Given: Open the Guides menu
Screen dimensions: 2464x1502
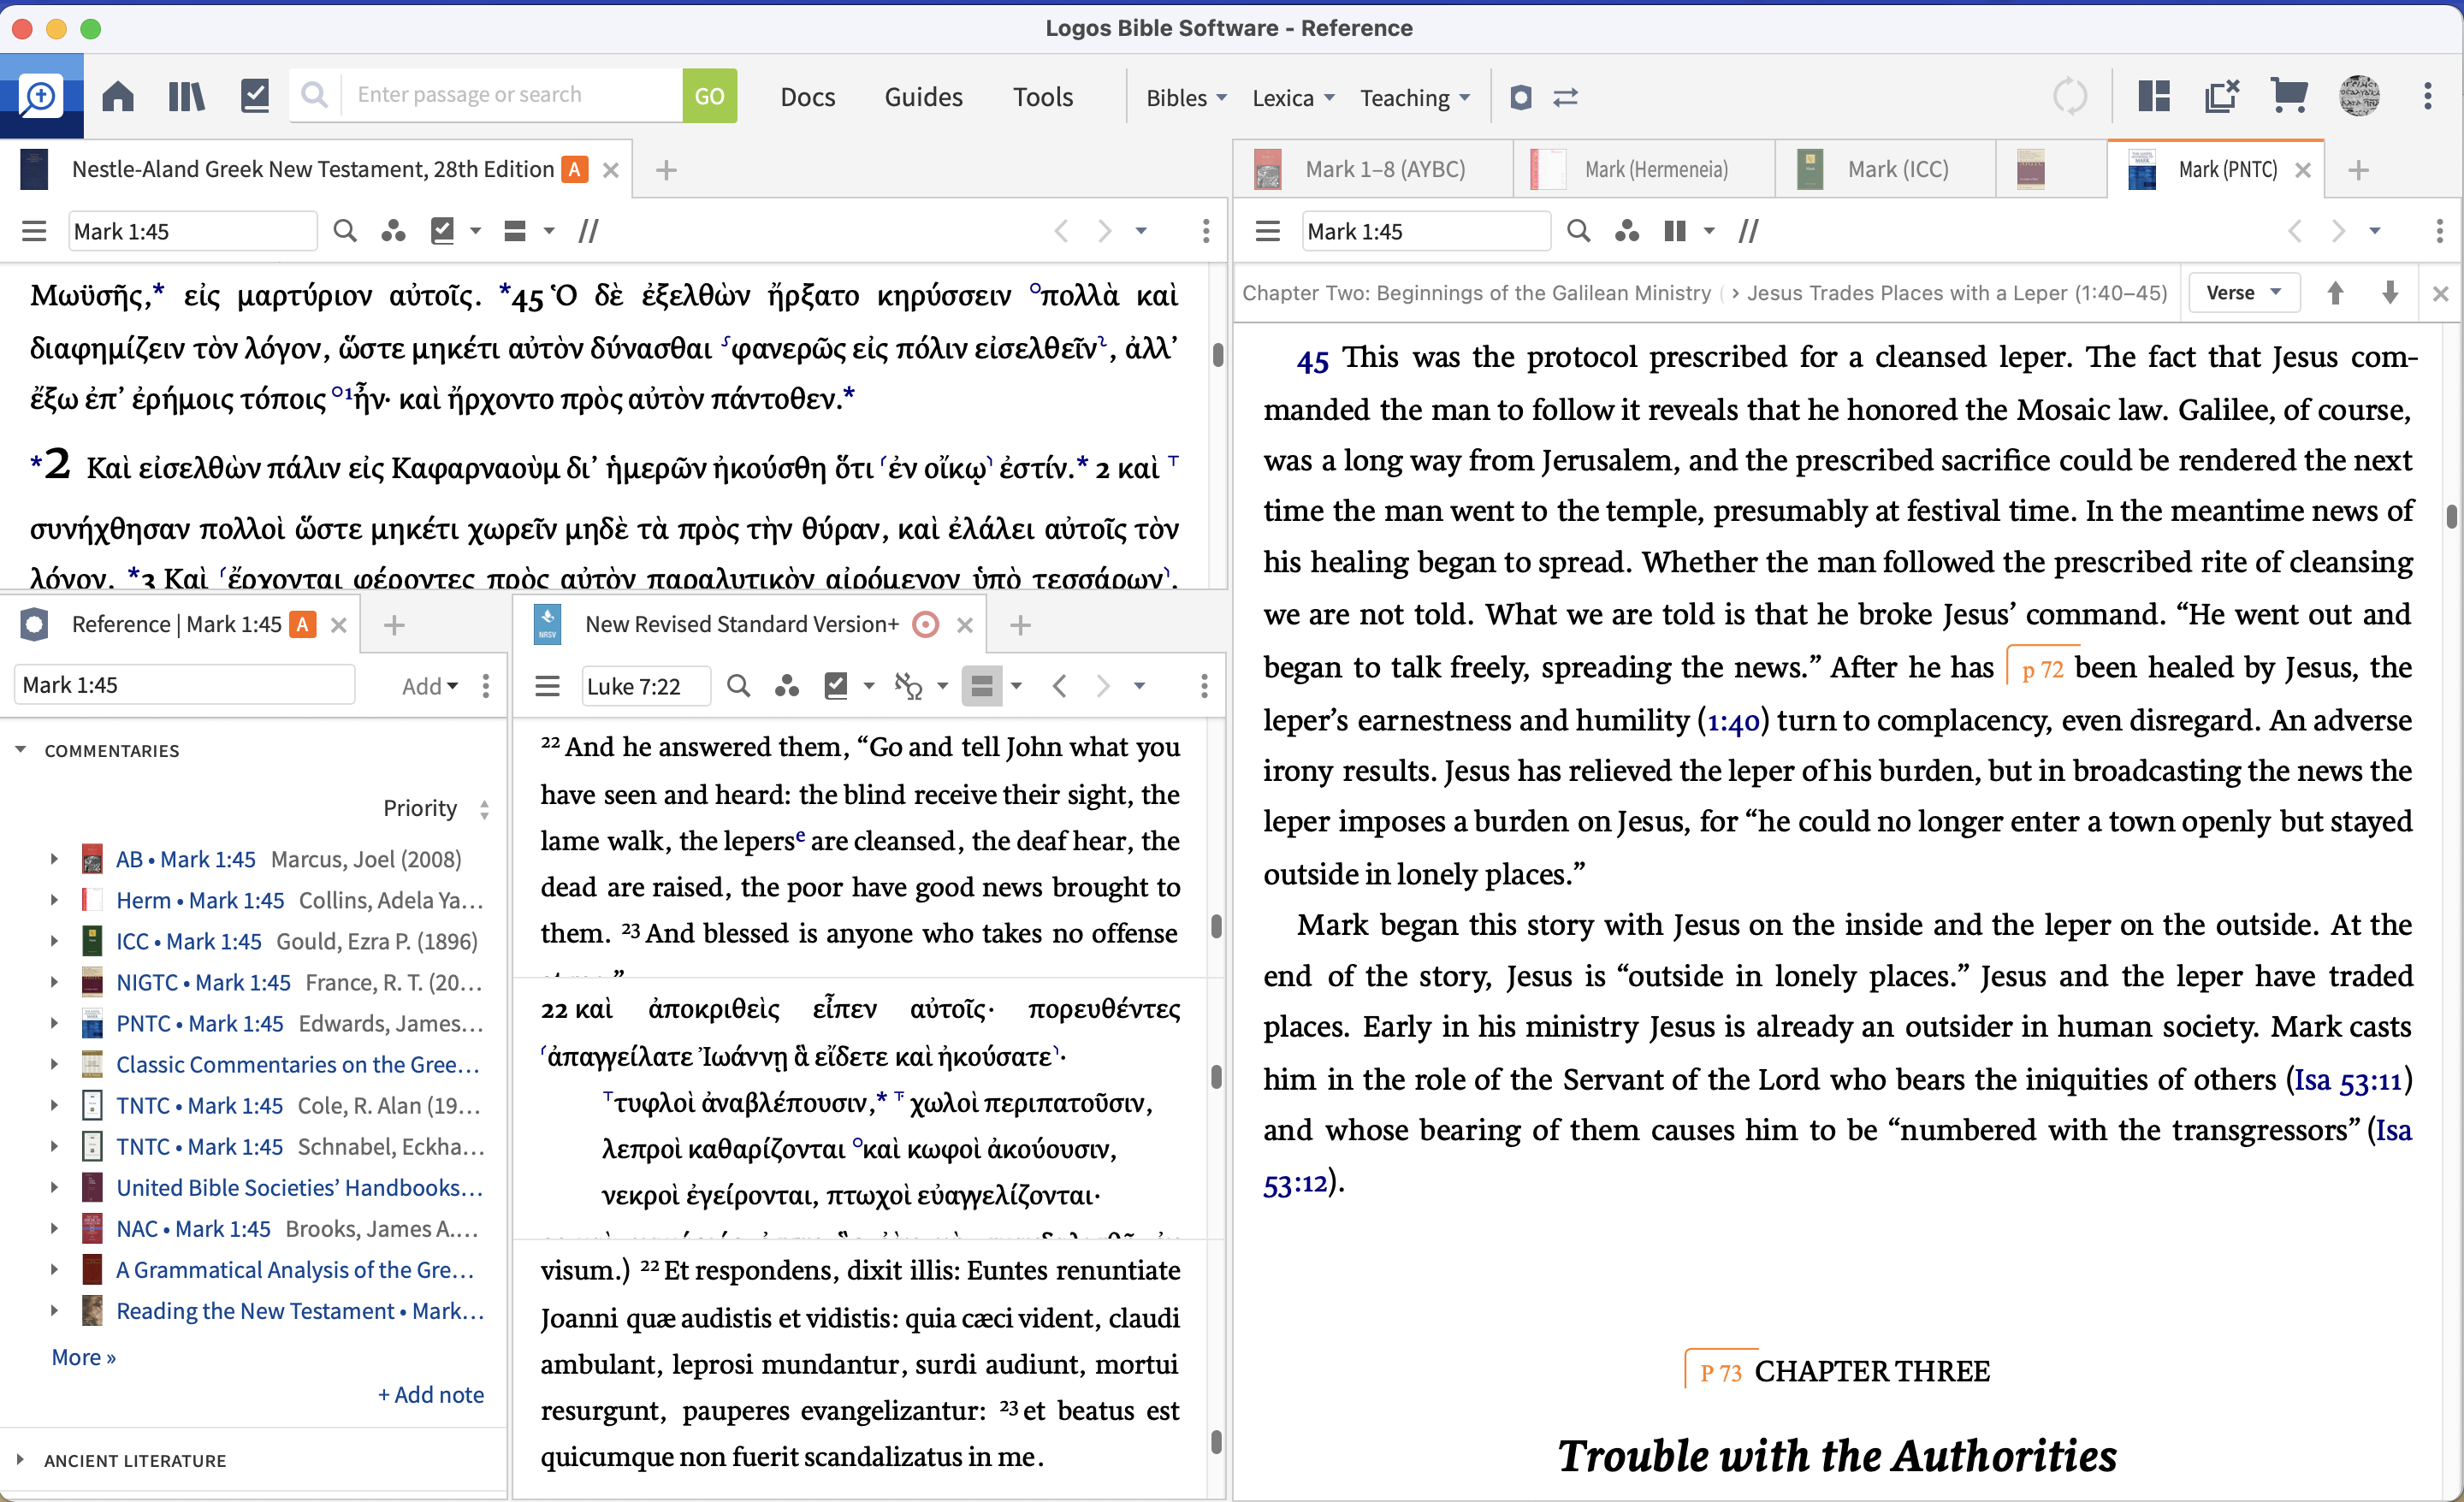Looking at the screenshot, I should pos(923,96).
